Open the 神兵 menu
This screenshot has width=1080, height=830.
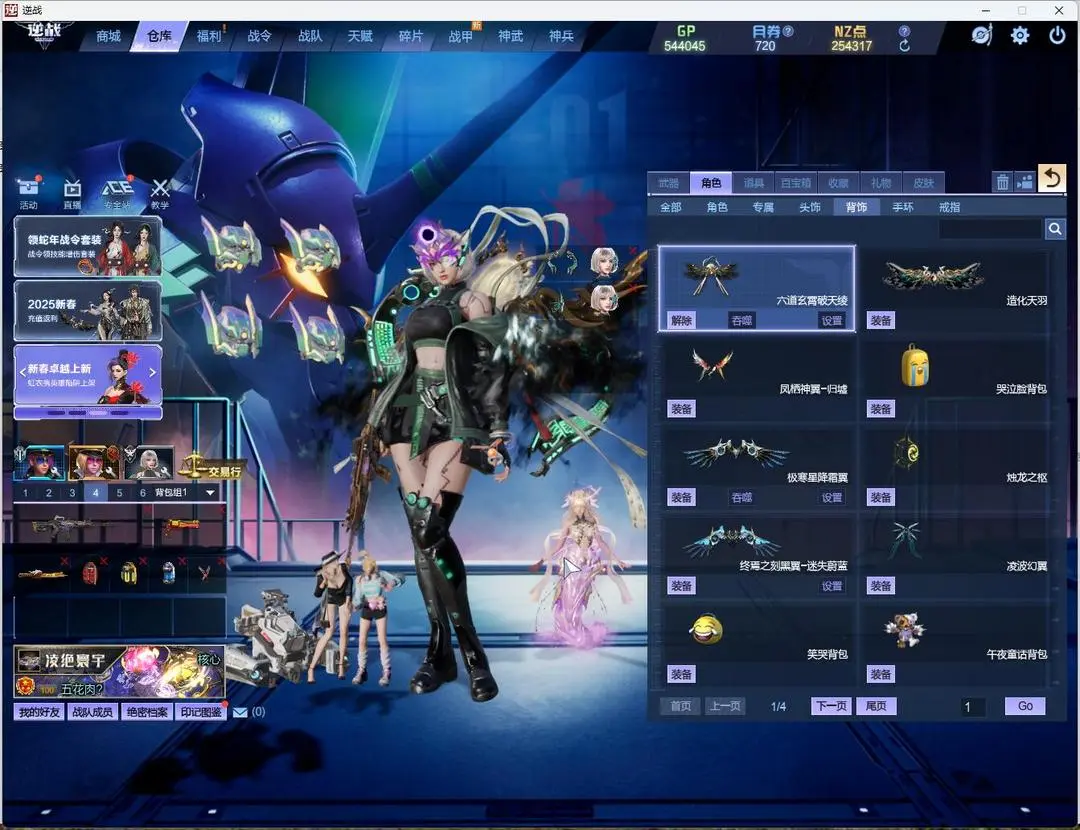pos(561,36)
